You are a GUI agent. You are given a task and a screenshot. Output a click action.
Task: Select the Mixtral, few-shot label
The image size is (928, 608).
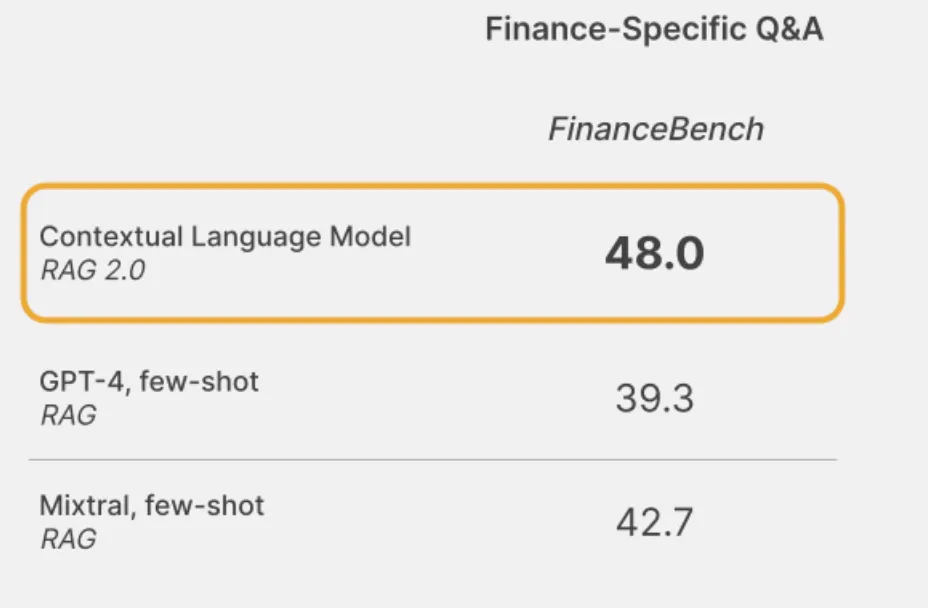pos(152,505)
